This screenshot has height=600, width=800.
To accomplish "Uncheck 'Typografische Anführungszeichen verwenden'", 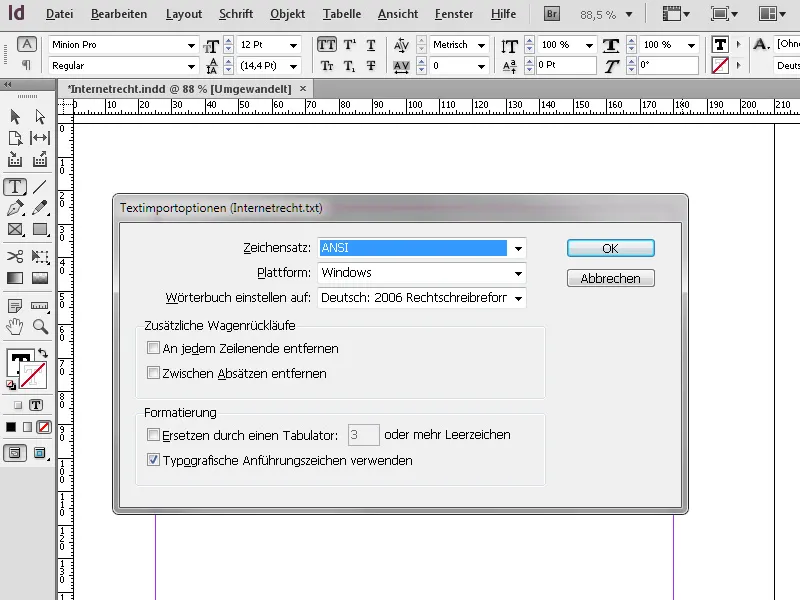I will (153, 460).
